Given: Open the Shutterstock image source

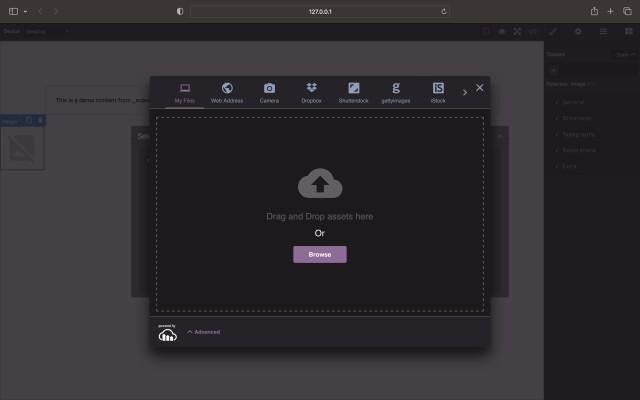Looking at the screenshot, I should point(354,93).
